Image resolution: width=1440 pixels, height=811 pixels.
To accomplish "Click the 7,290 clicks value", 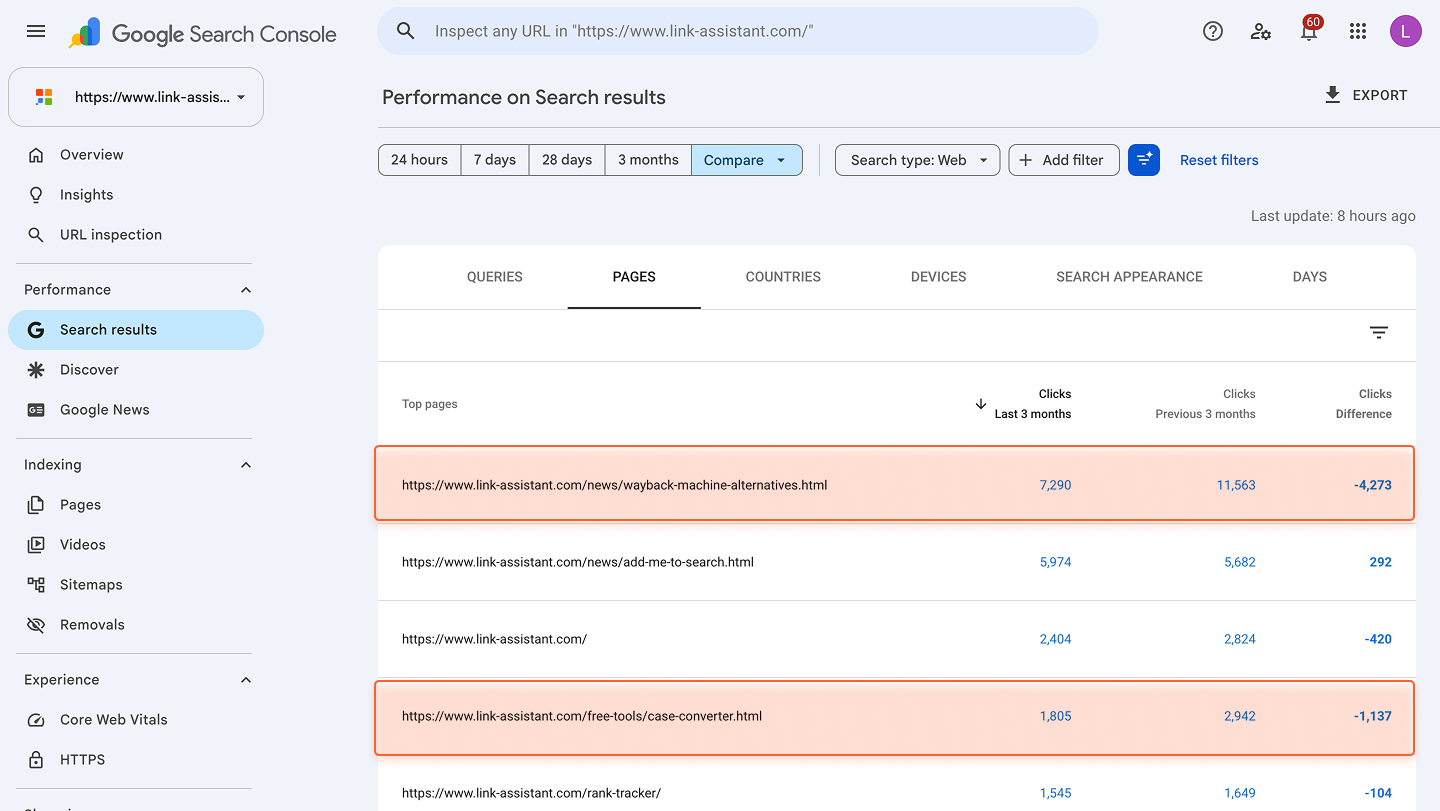I will click(x=1055, y=485).
